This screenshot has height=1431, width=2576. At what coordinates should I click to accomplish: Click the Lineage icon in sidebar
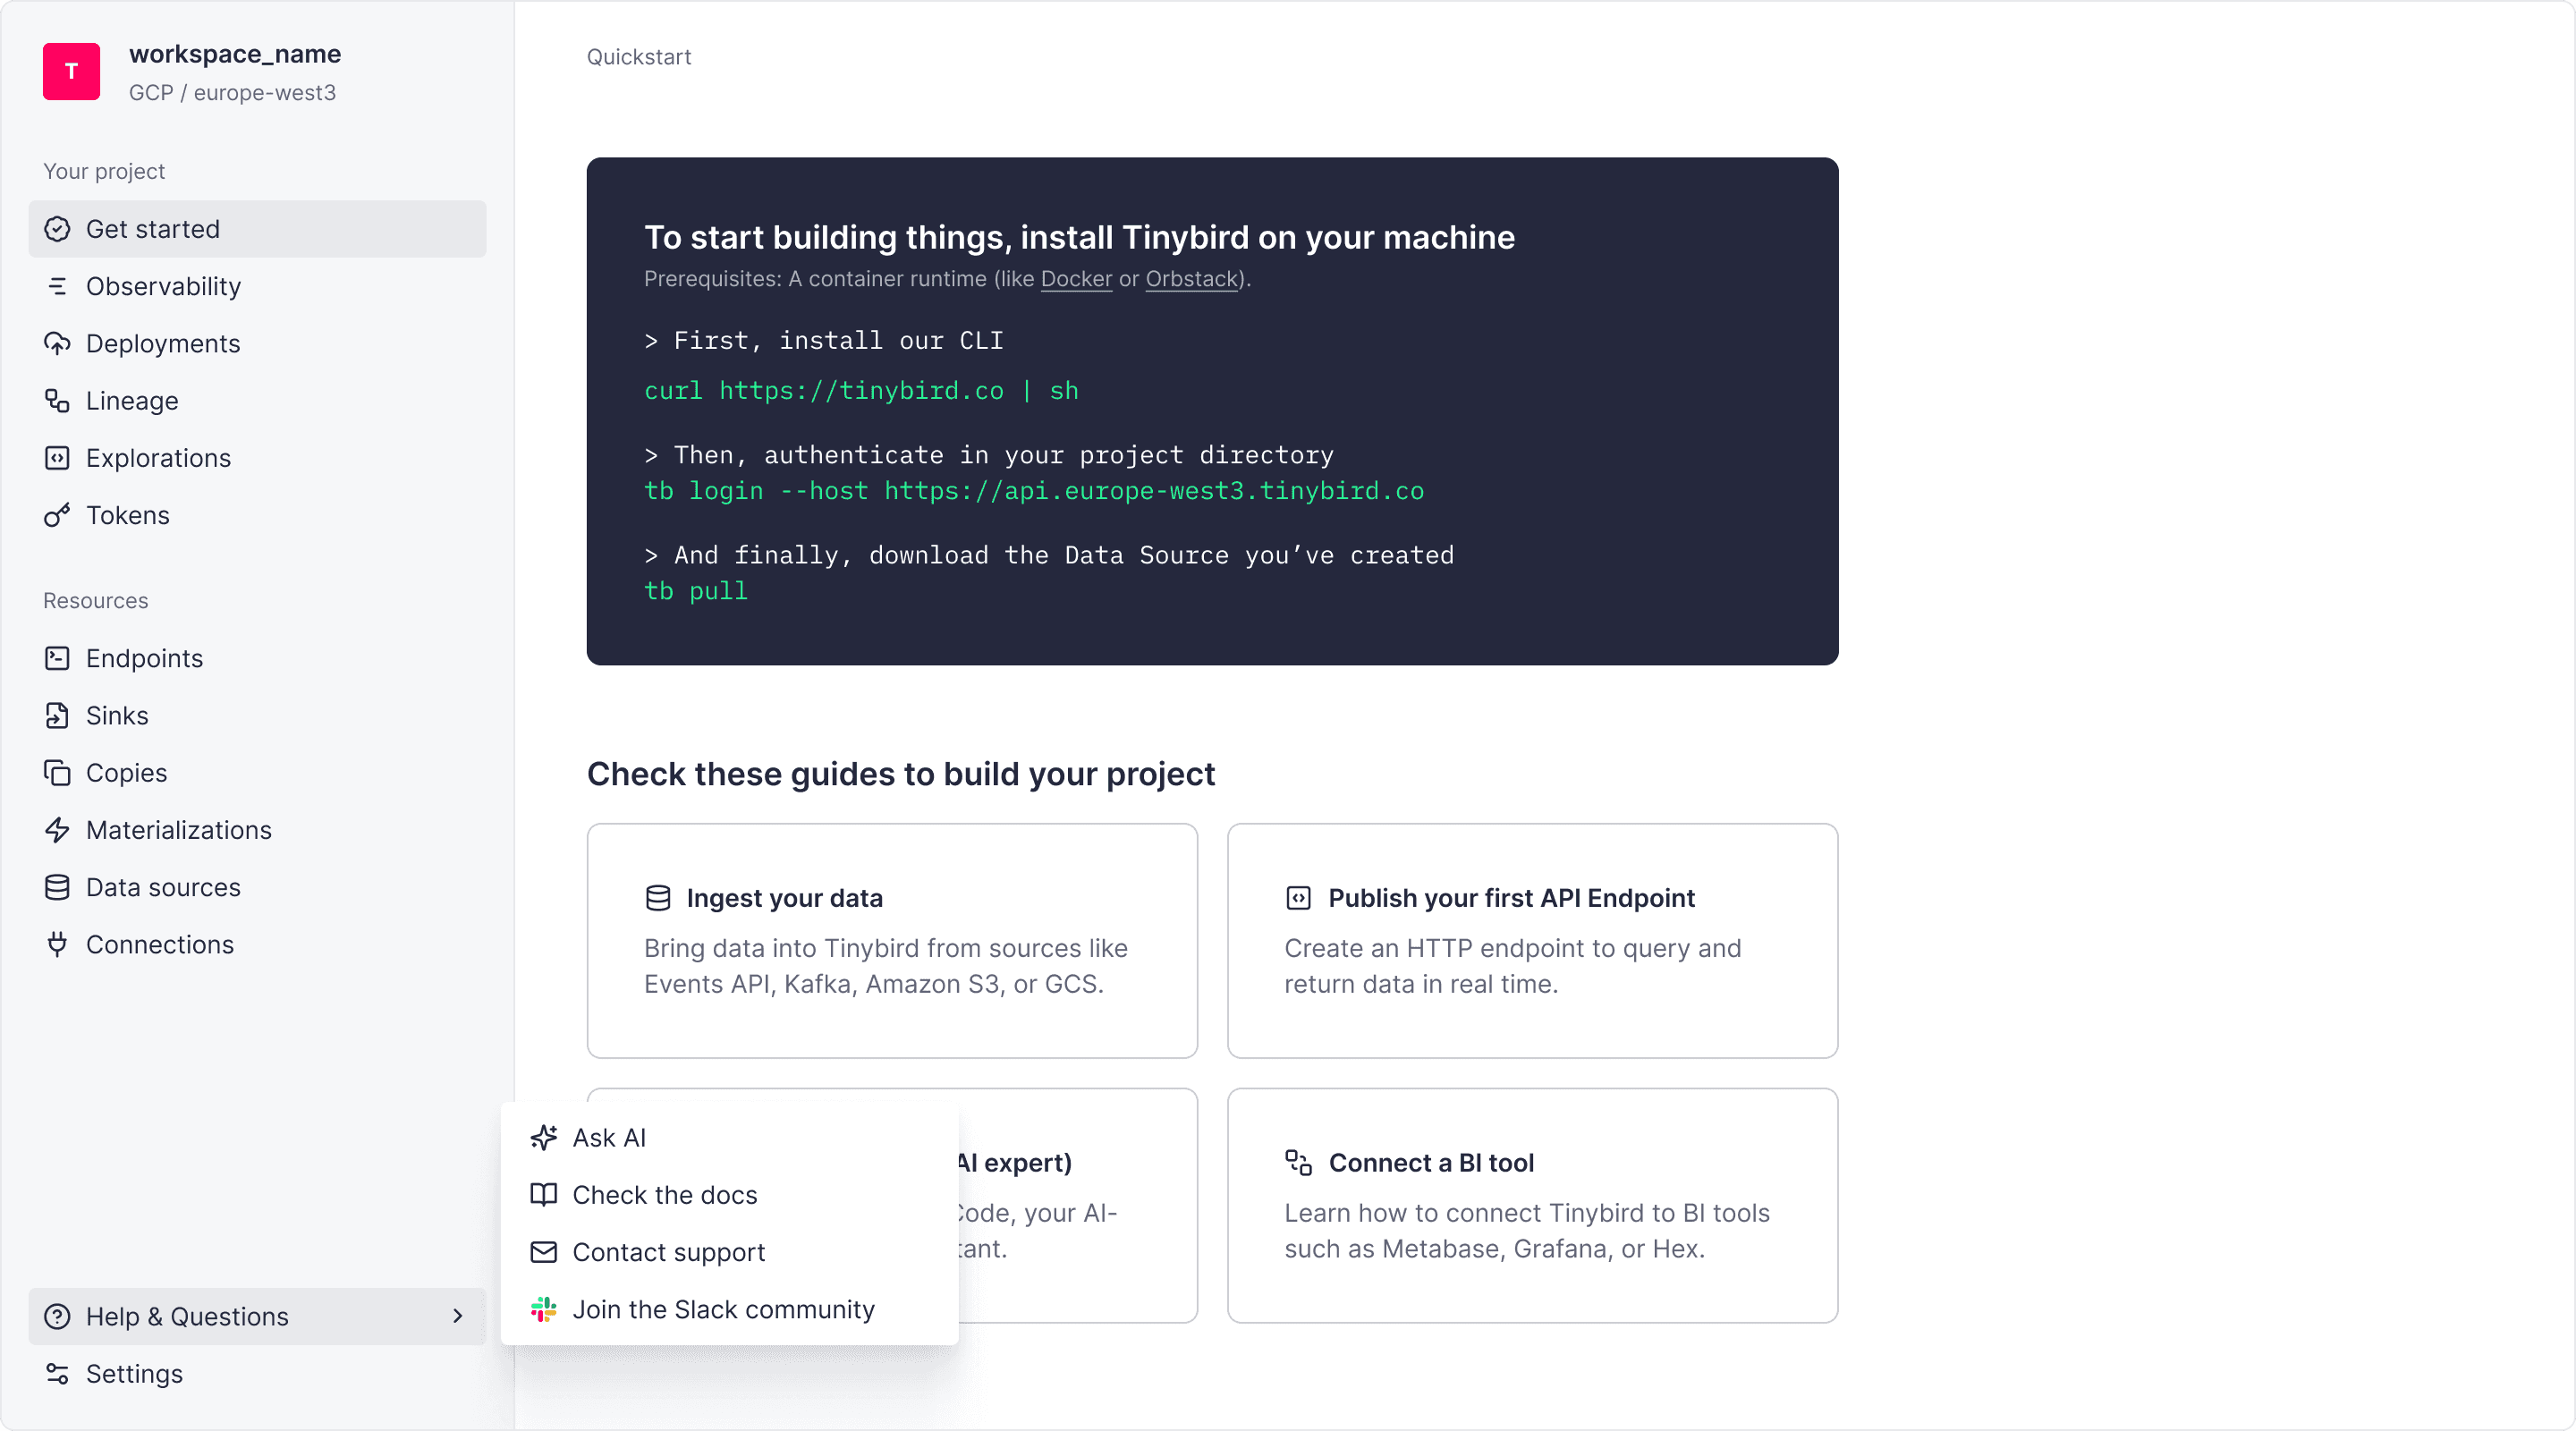57,401
